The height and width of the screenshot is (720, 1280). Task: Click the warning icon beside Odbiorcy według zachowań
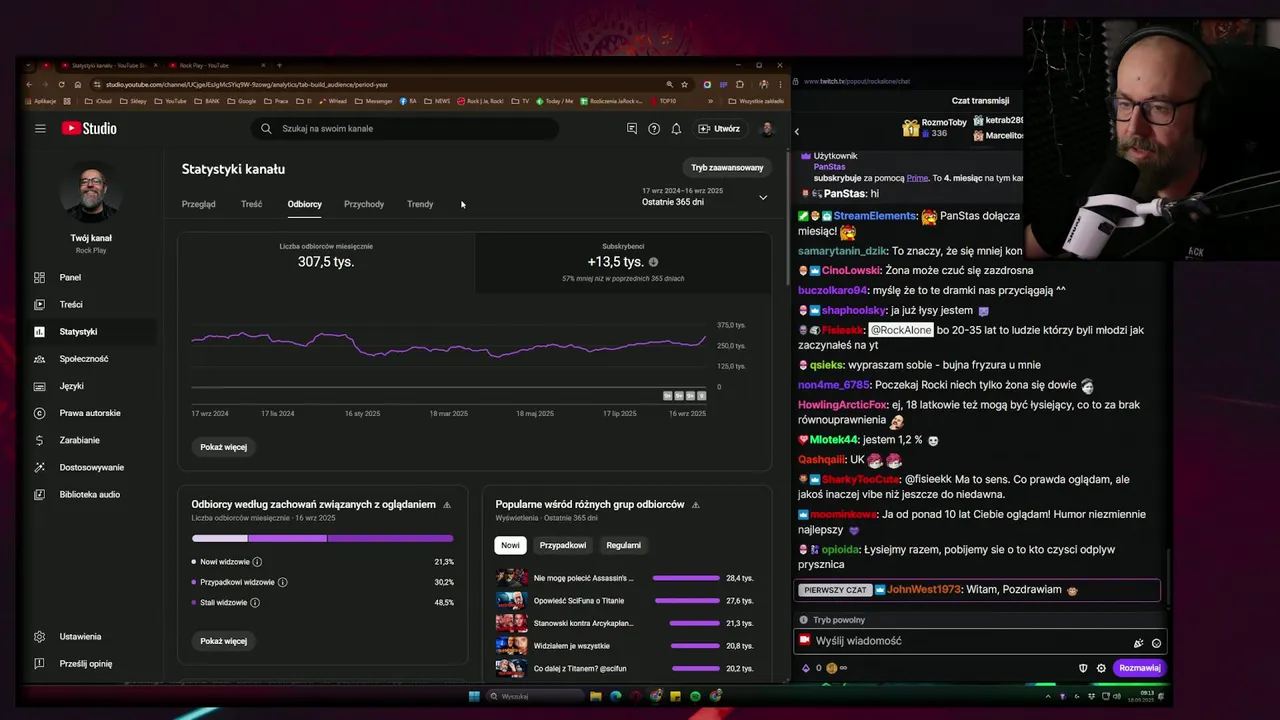click(x=447, y=505)
